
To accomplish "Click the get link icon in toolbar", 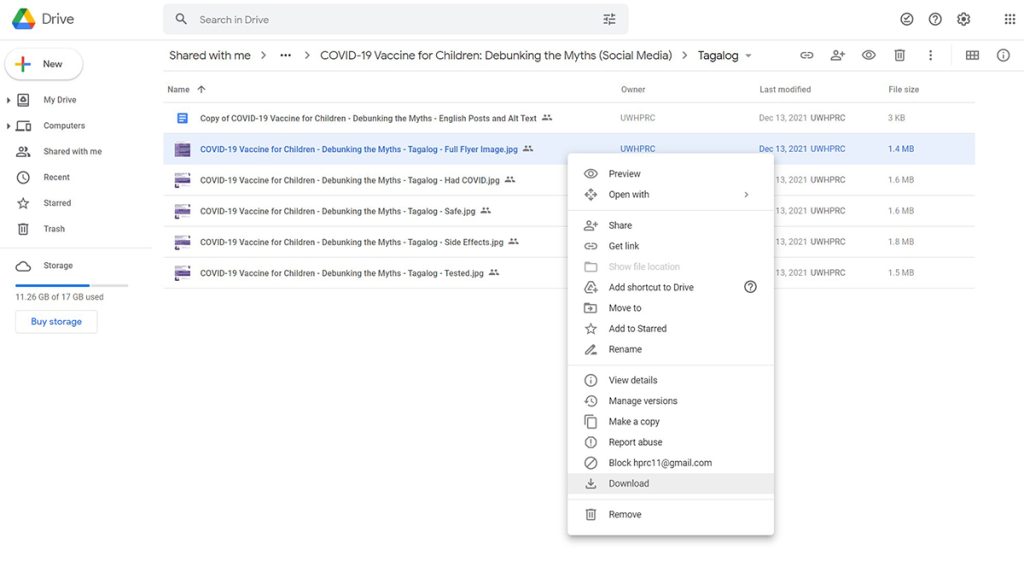I will click(x=807, y=56).
